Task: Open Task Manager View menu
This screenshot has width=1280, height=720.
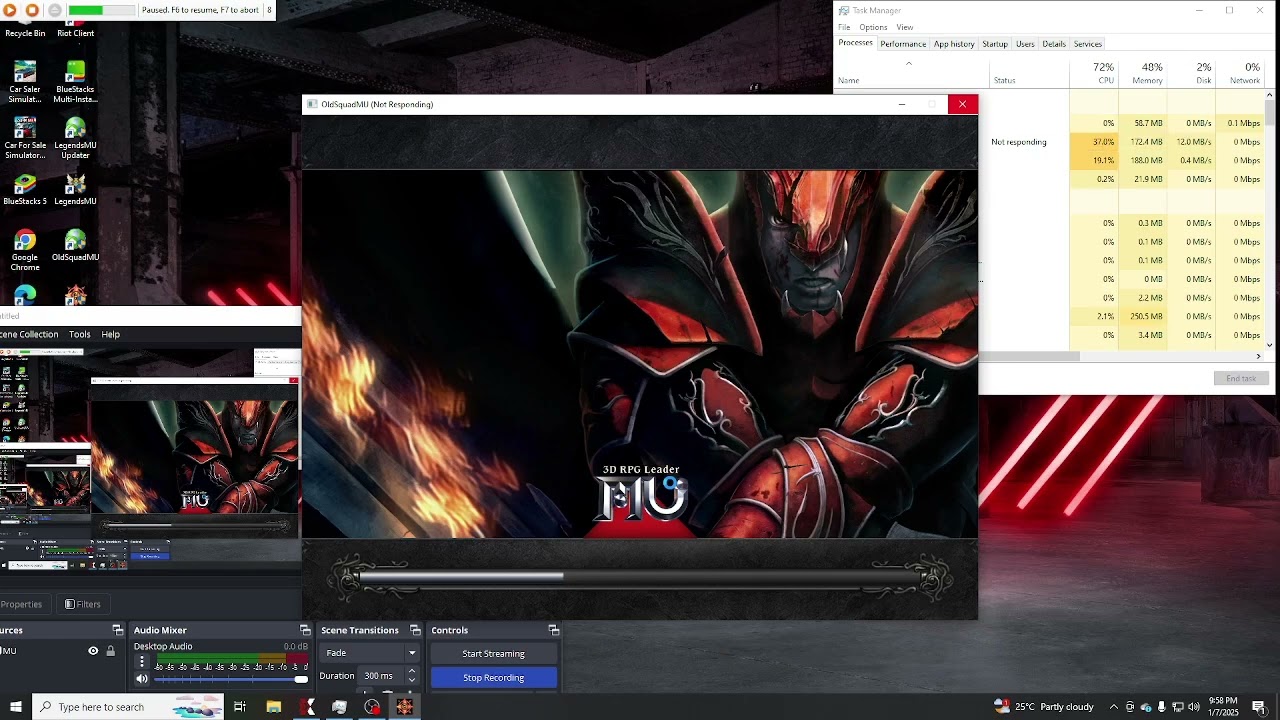Action: click(904, 27)
